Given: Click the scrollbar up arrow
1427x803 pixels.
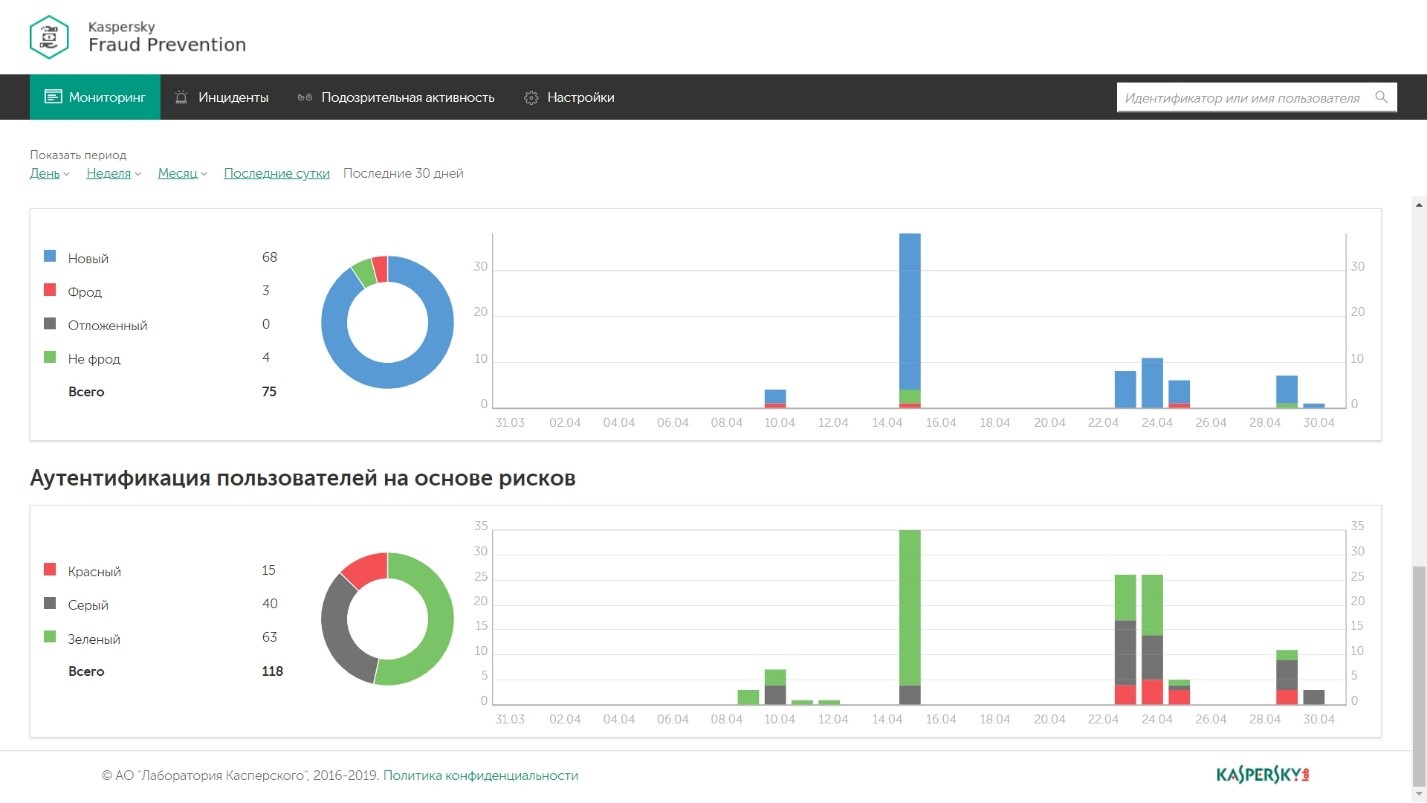Looking at the screenshot, I should tap(1419, 204).
